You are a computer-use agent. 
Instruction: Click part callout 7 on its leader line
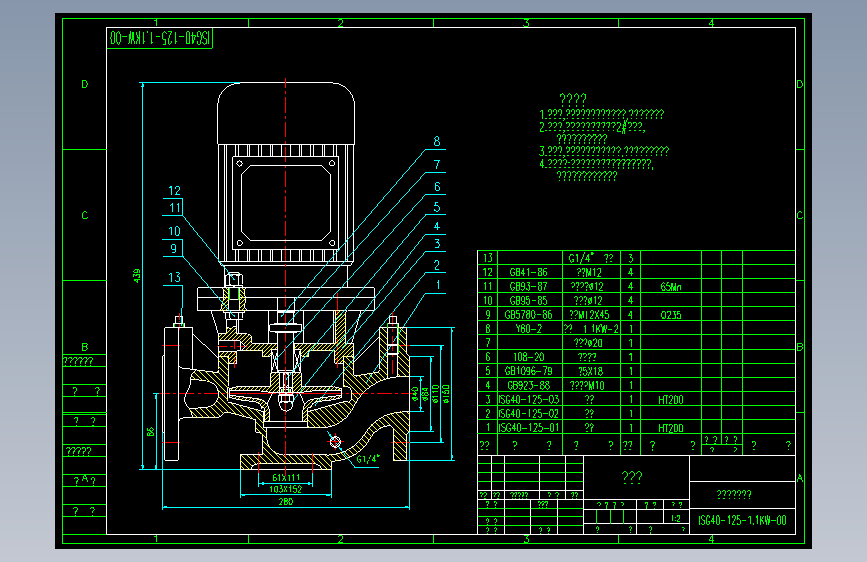coord(437,165)
